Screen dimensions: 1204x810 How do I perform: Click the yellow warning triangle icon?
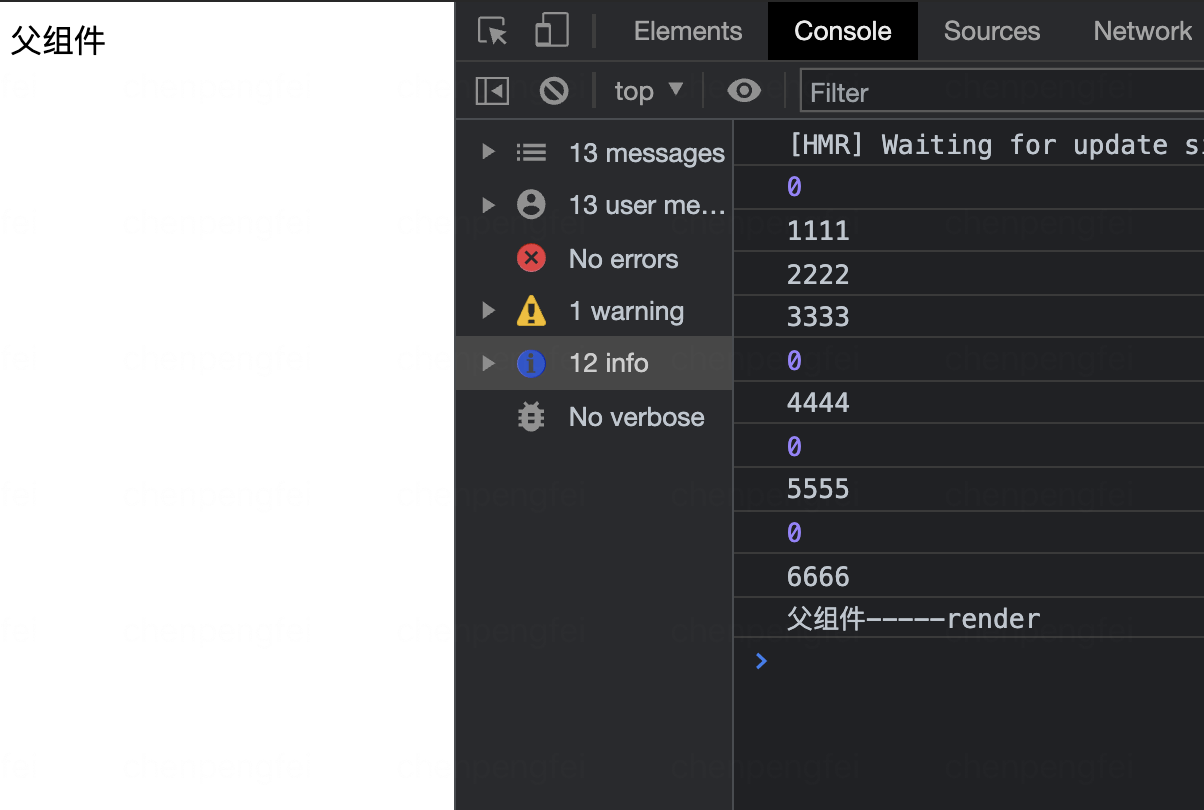(531, 310)
